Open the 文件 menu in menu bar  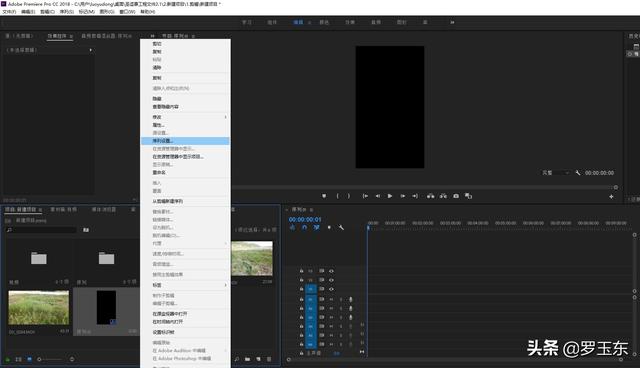click(x=9, y=12)
